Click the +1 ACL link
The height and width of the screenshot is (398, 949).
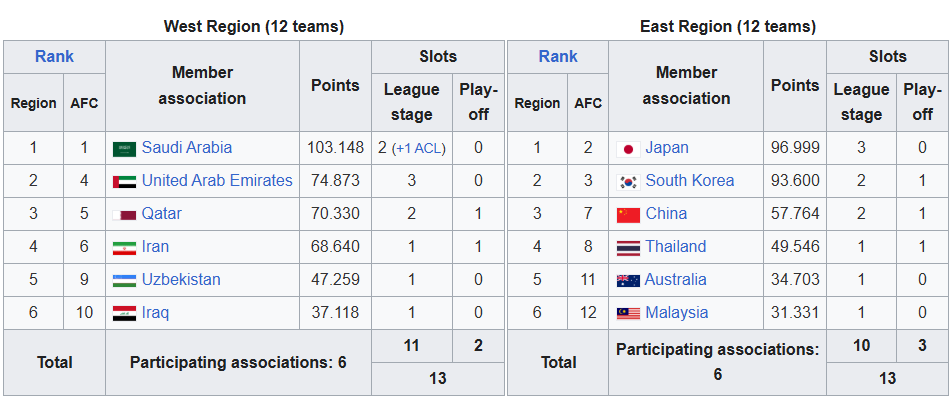coord(418,149)
